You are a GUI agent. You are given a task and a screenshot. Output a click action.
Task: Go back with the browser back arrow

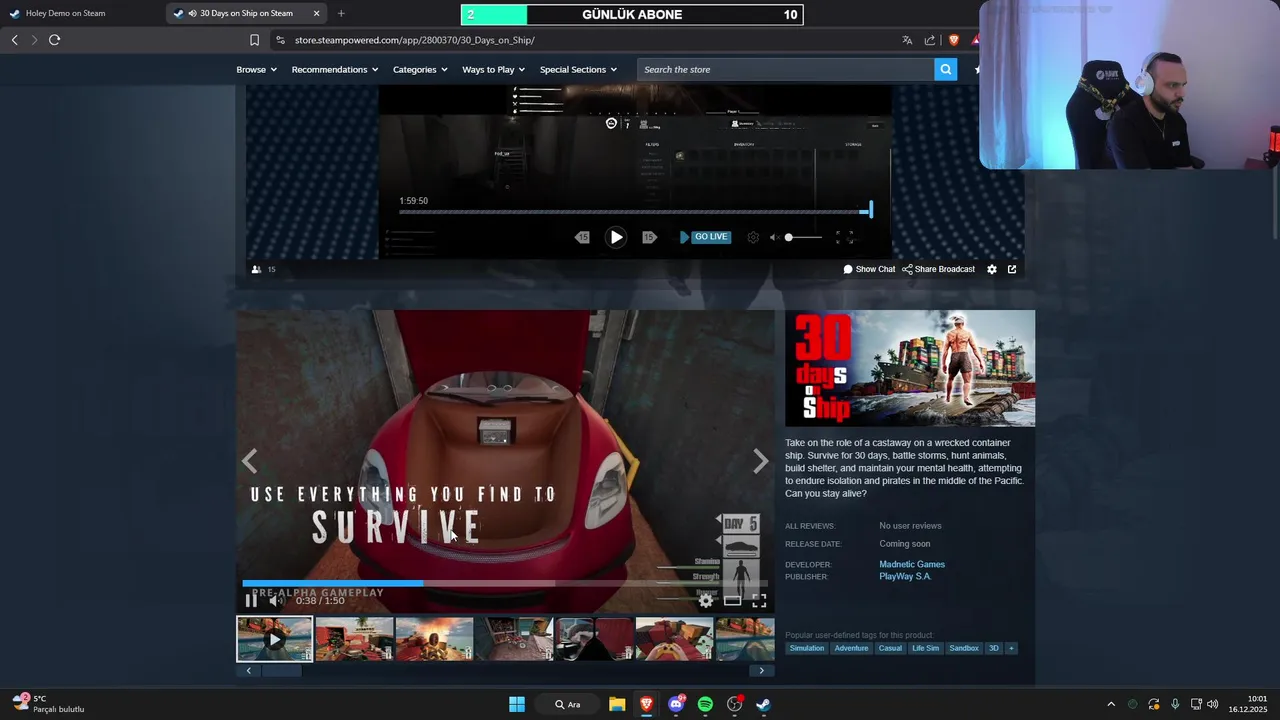(14, 40)
